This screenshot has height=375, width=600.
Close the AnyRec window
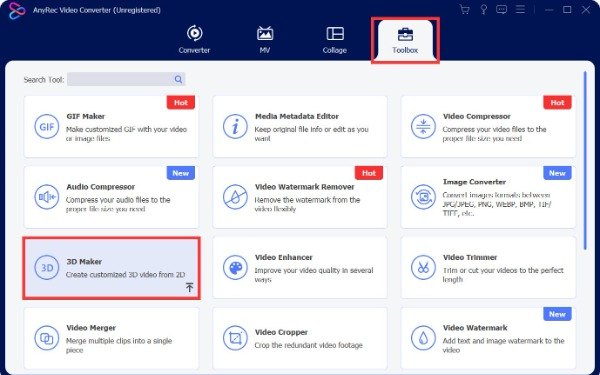tap(586, 10)
